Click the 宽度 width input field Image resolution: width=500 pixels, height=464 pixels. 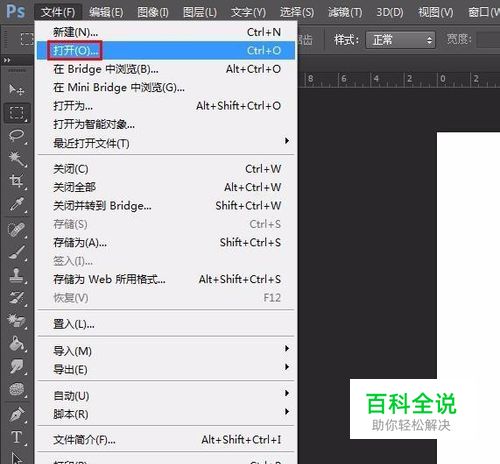click(488, 40)
